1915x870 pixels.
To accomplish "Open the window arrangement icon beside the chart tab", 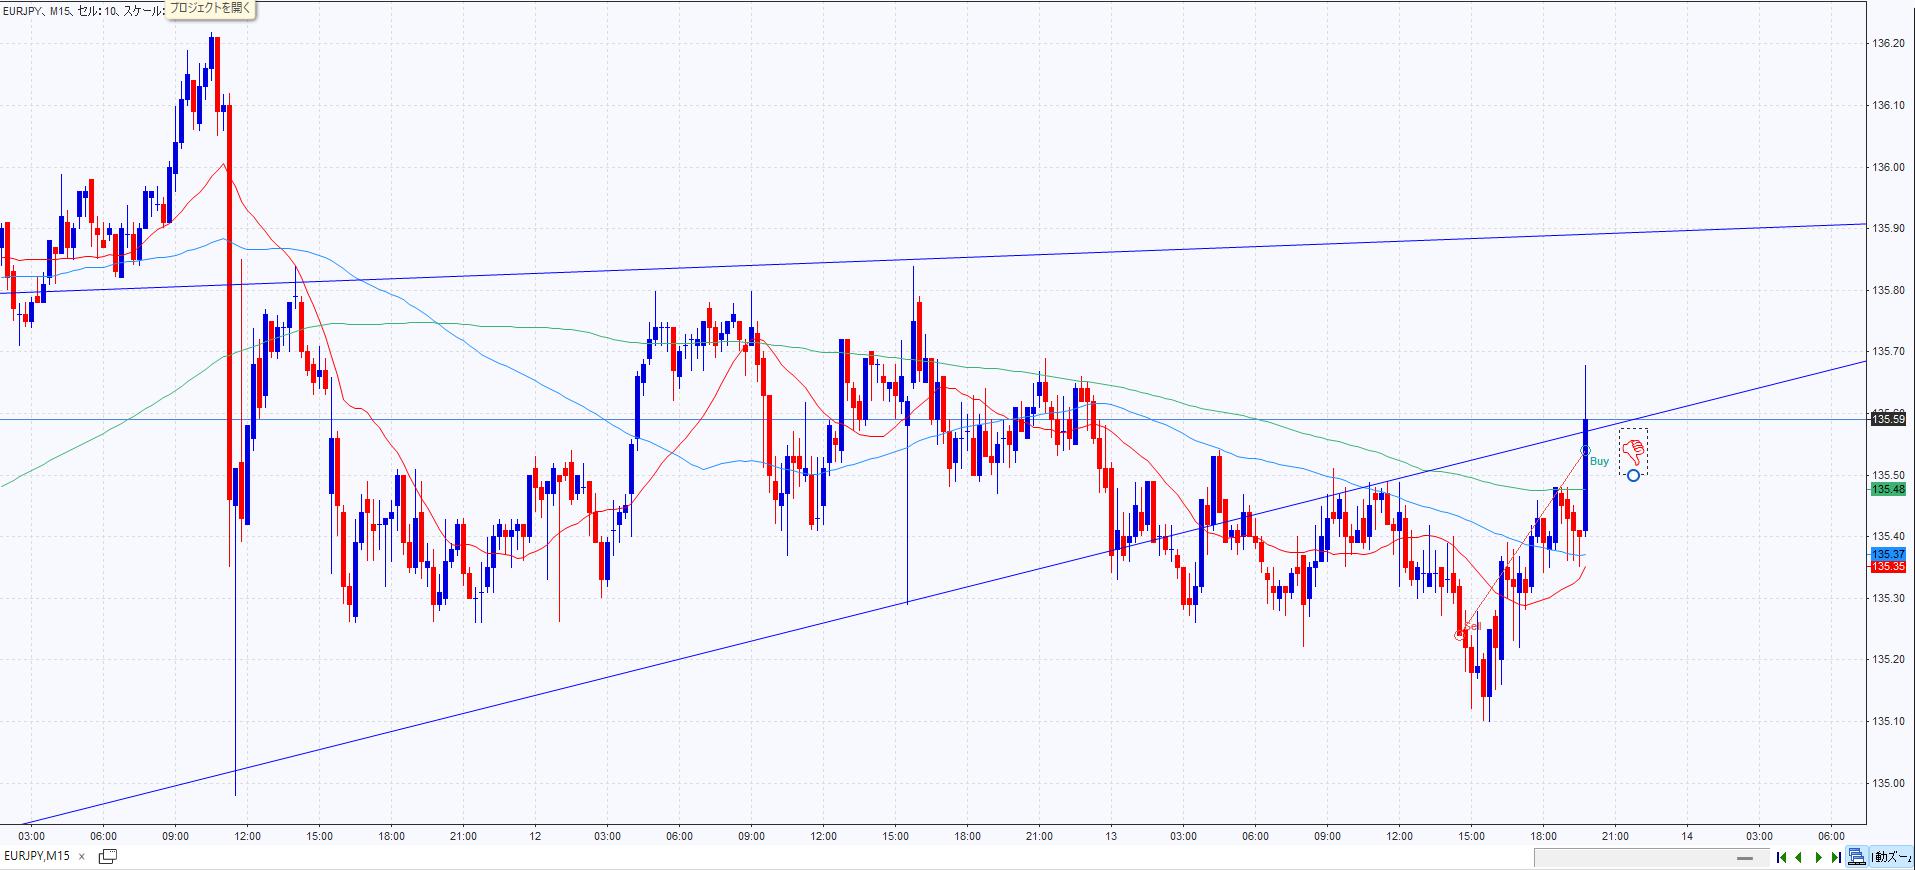I will coord(108,856).
